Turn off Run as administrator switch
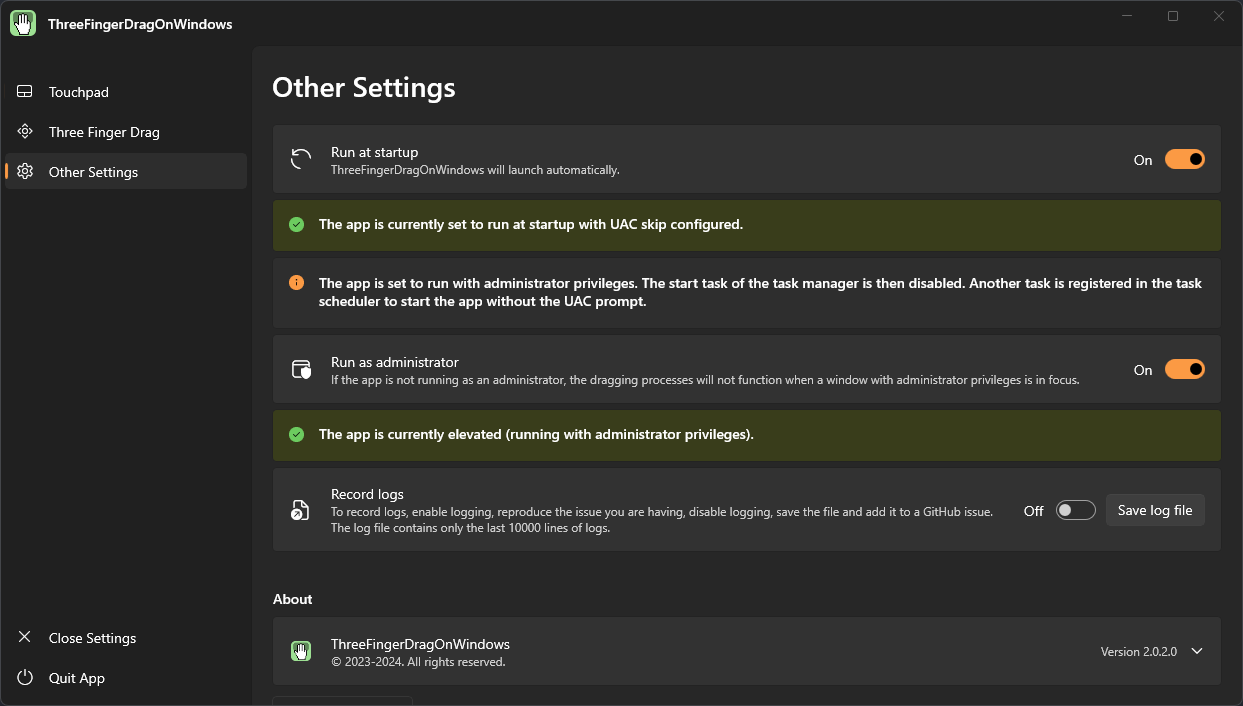The width and height of the screenshot is (1243, 706). 1184,370
